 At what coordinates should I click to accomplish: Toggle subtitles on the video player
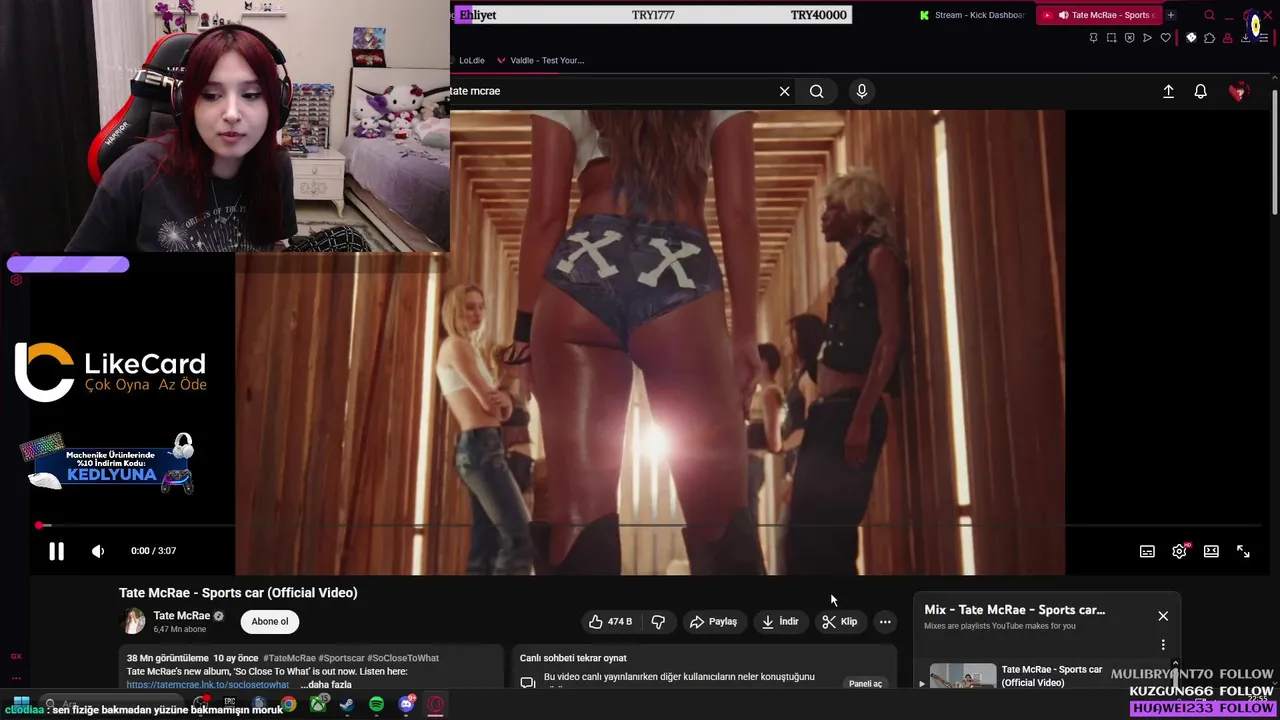[x=1147, y=551]
